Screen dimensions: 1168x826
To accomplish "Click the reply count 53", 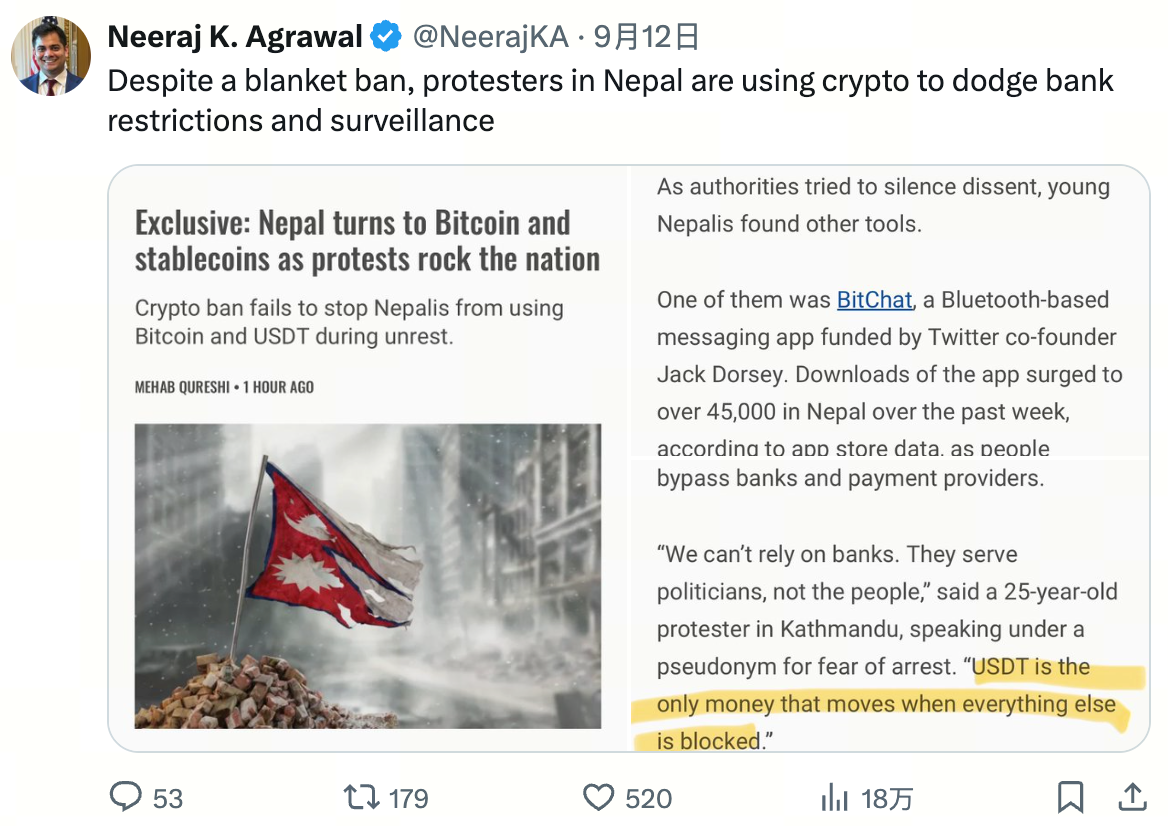I will coord(168,798).
